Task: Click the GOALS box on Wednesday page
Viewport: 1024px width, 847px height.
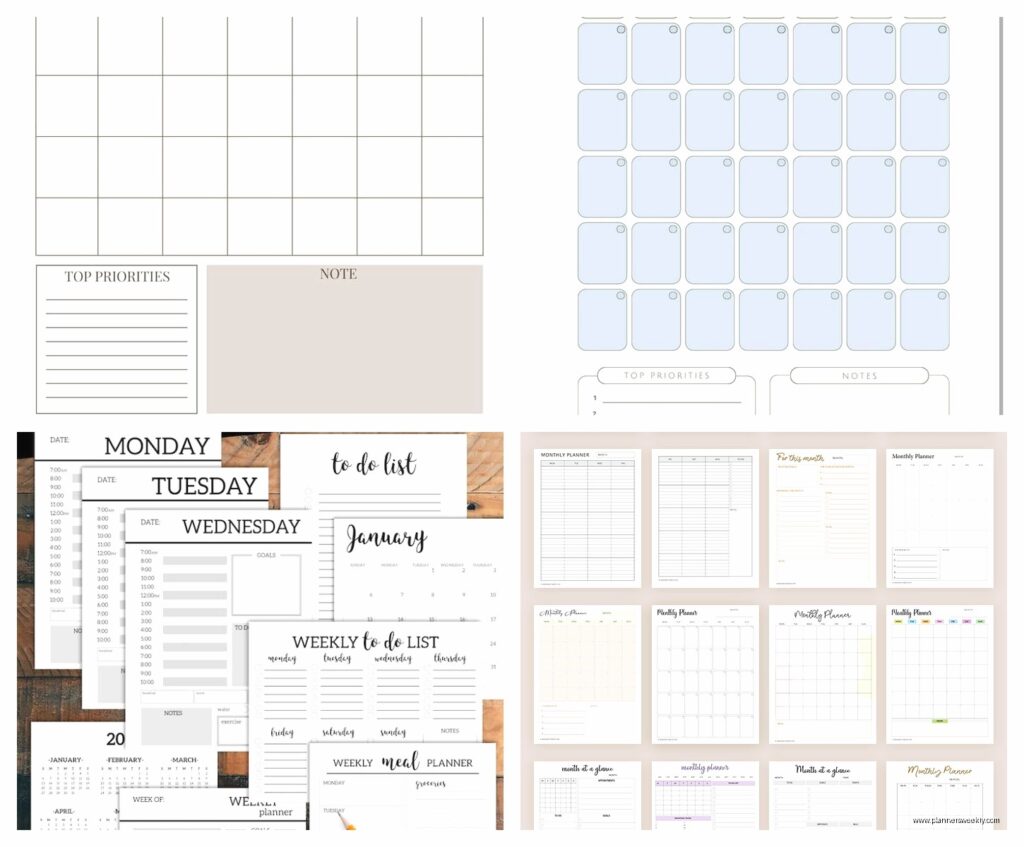Action: coord(266,583)
